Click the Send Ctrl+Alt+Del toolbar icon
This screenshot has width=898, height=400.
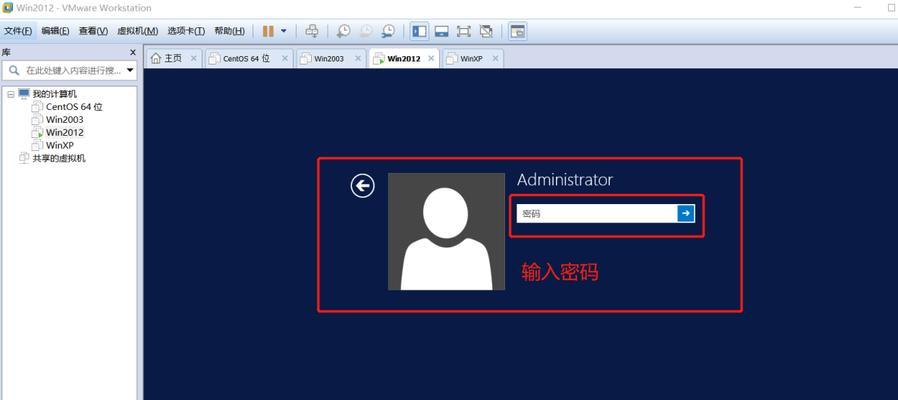312,31
